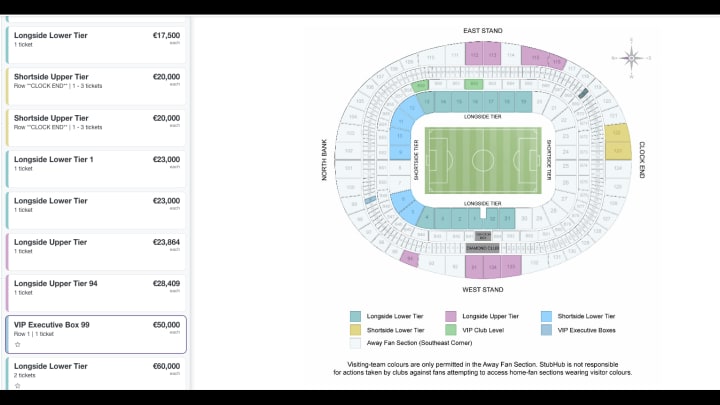Click the teal Longside Lower Tier legend swatch
Image resolution: width=720 pixels, height=405 pixels.
click(355, 316)
